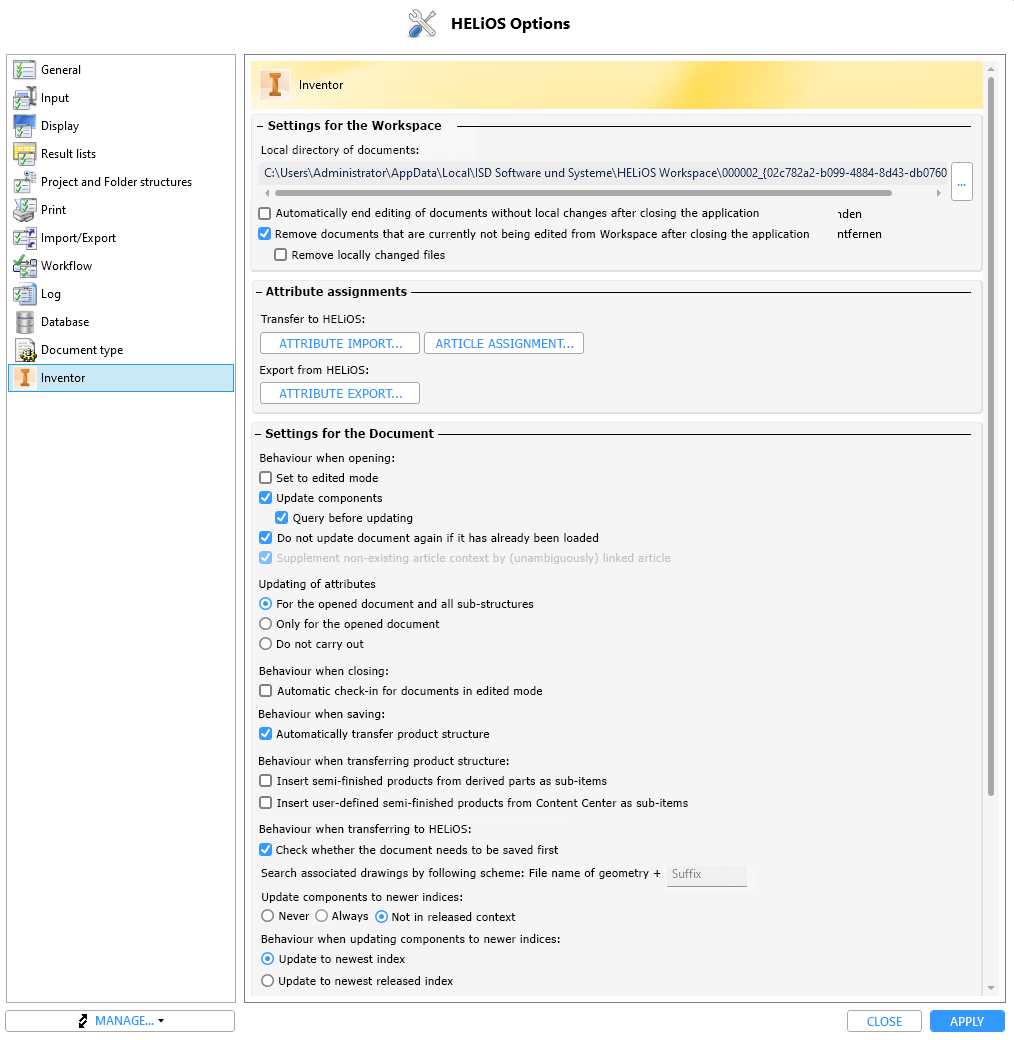The height and width of the screenshot is (1040, 1014).
Task: Click the directory path horizontal scrollbar
Action: (584, 193)
